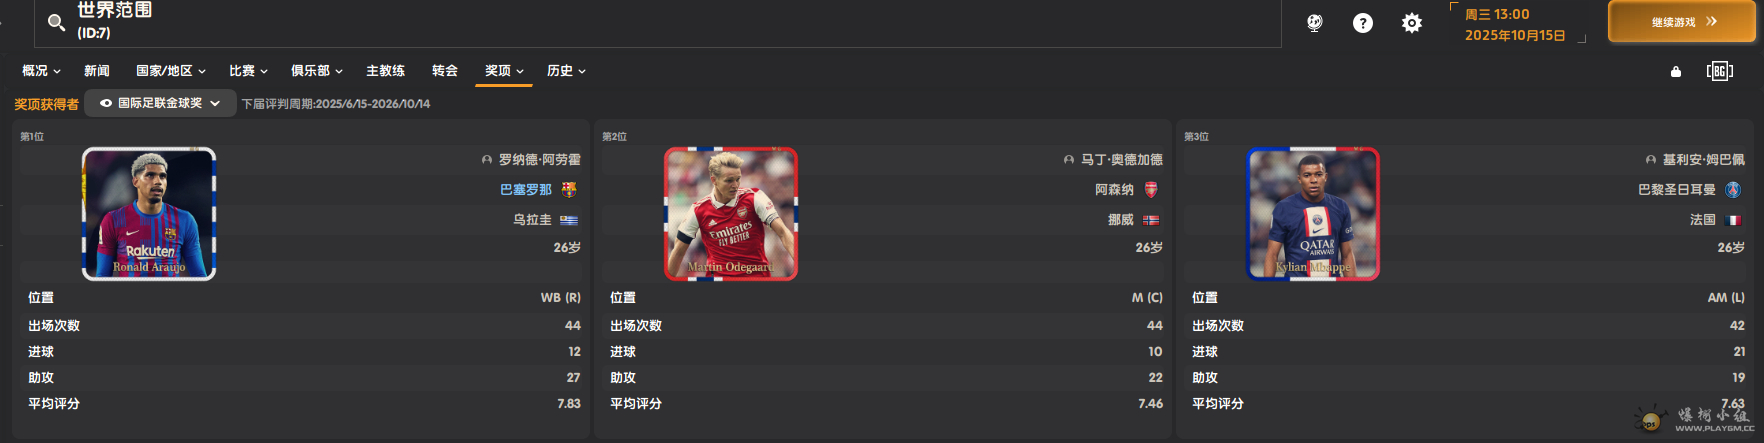This screenshot has width=1764, height=443.
Task: Toggle the padlock lock icon
Action: pos(1676,71)
